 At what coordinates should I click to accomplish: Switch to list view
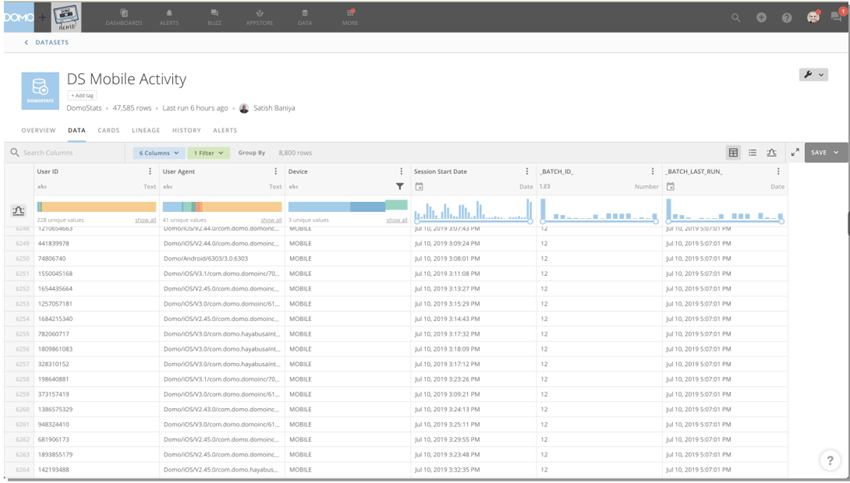pyautogui.click(x=752, y=153)
